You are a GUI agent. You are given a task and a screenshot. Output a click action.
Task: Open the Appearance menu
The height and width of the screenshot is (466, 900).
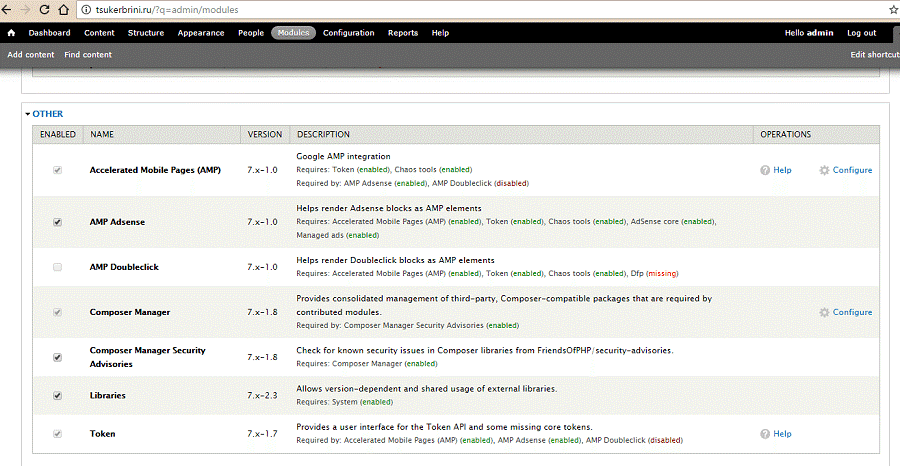click(x=201, y=33)
